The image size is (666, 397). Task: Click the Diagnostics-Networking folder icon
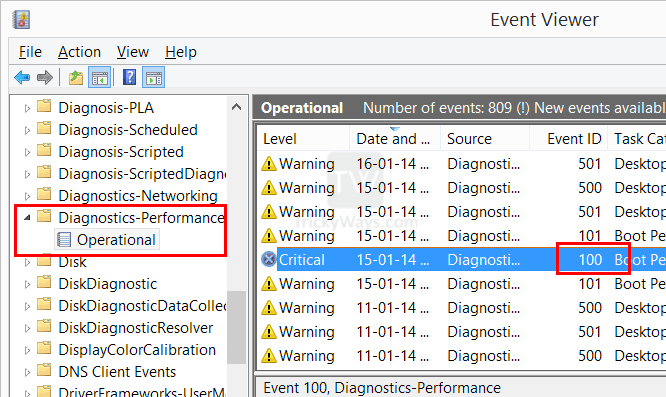tap(44, 194)
